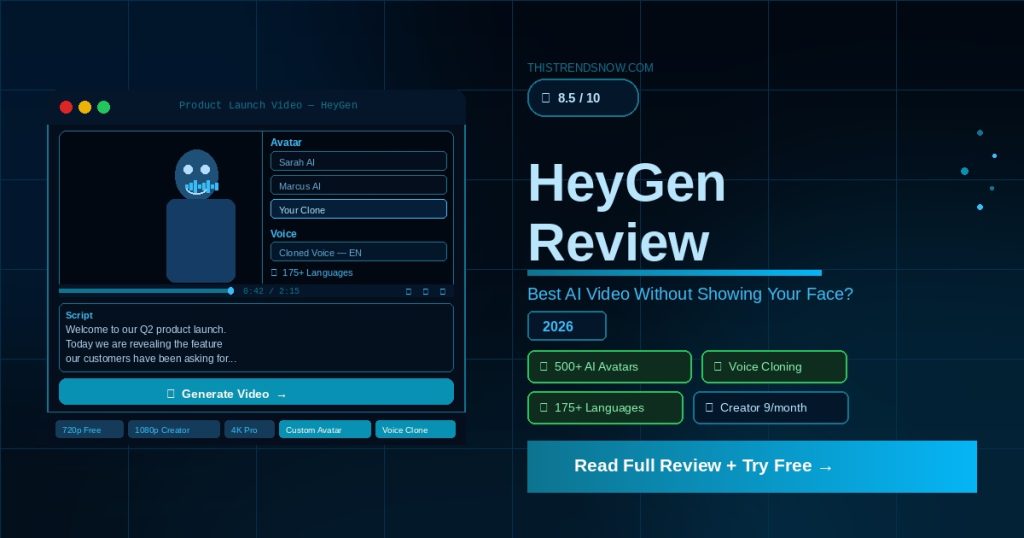Select the Sarah AI avatar option
Screen dimensions: 1024x538
click(358, 162)
